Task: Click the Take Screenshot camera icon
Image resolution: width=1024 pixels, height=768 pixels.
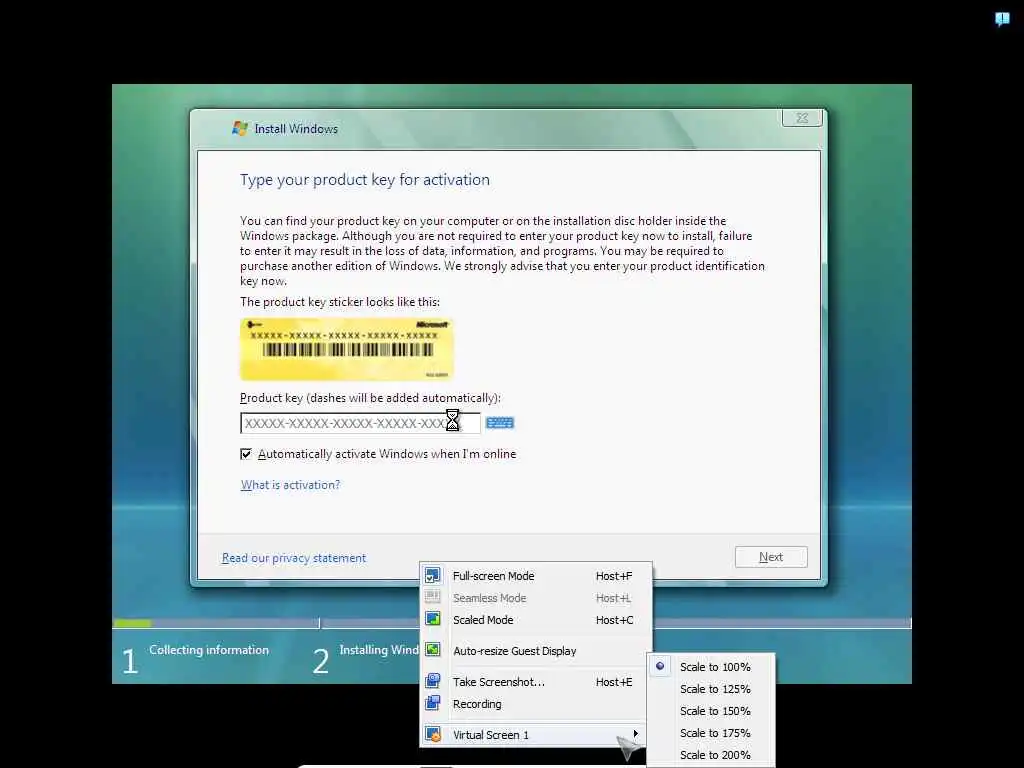Action: [432, 681]
